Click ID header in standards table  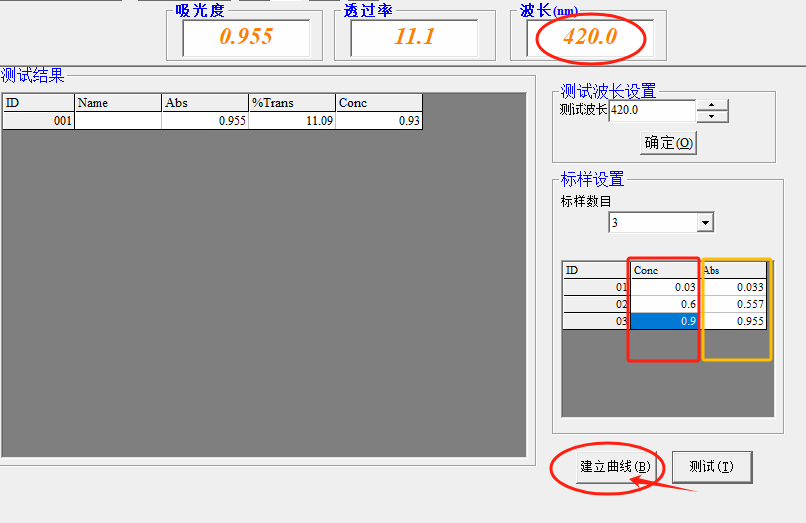597,270
